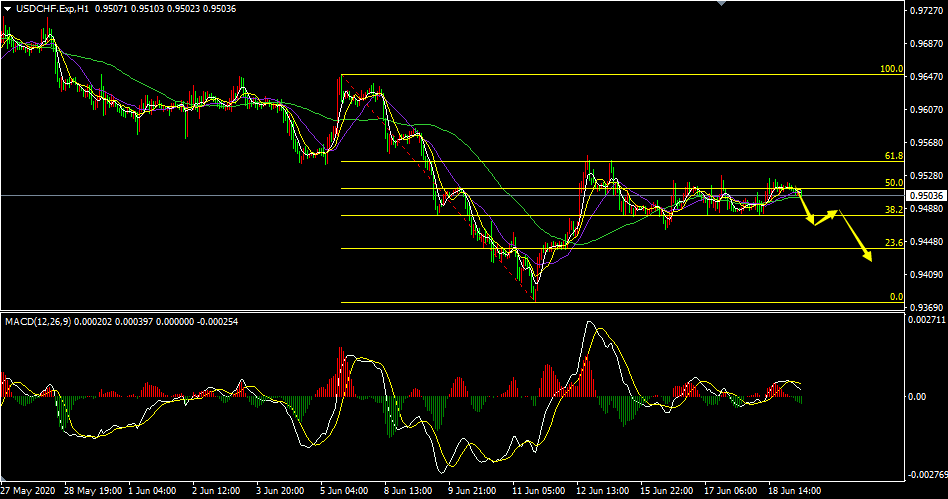Click the 100.0 Fibonacci level label
Viewport: 948px width, 499px height.
click(891, 69)
